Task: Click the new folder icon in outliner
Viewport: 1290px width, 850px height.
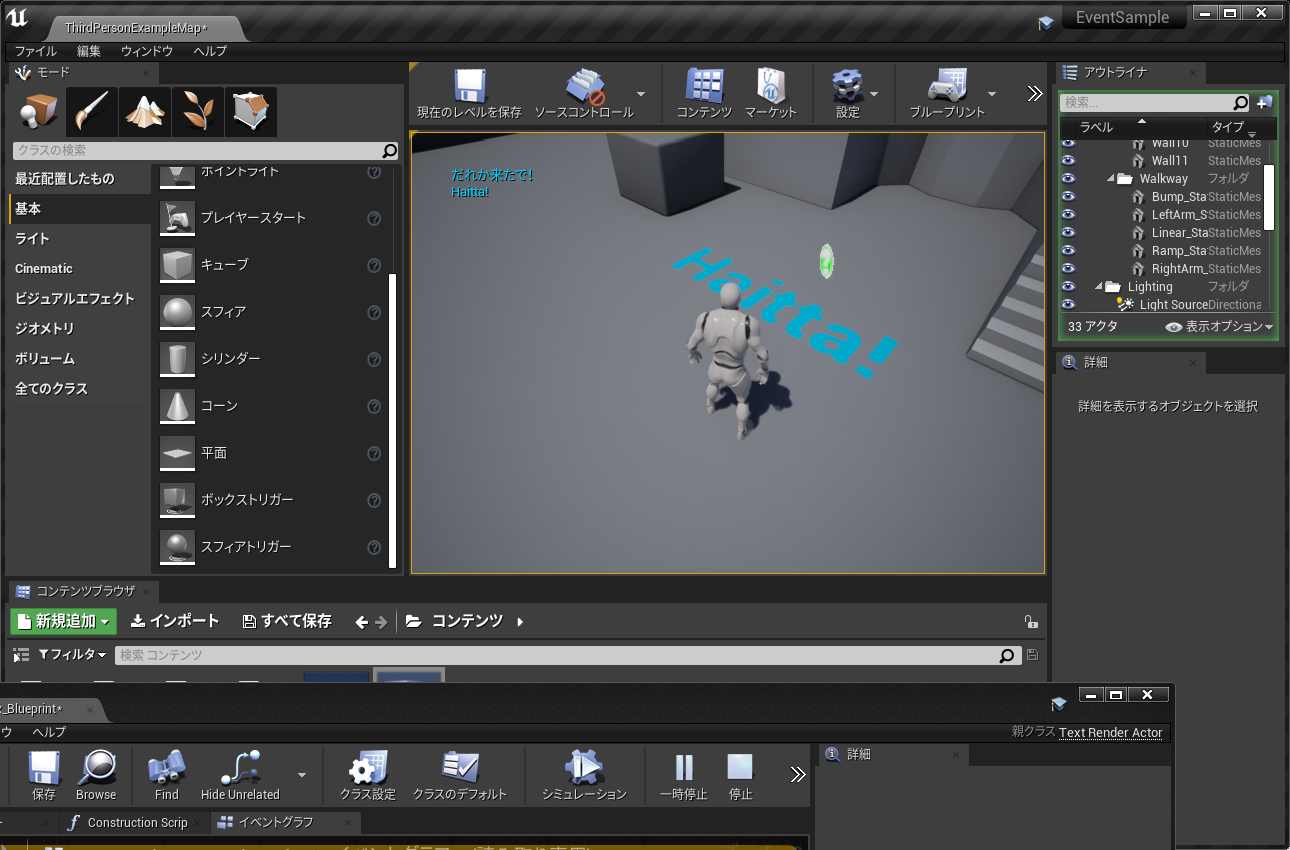Action: coord(1265,102)
